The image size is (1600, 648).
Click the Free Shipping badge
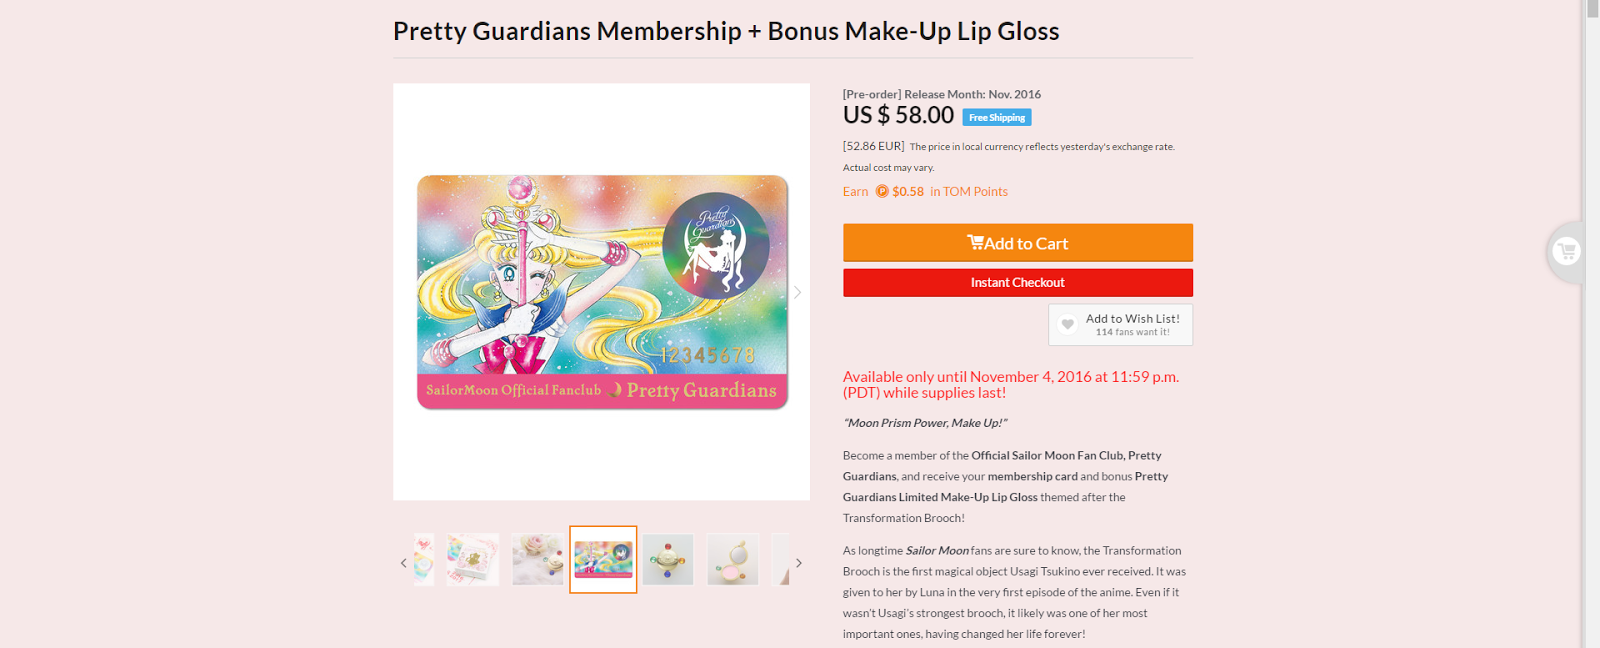click(x=996, y=118)
